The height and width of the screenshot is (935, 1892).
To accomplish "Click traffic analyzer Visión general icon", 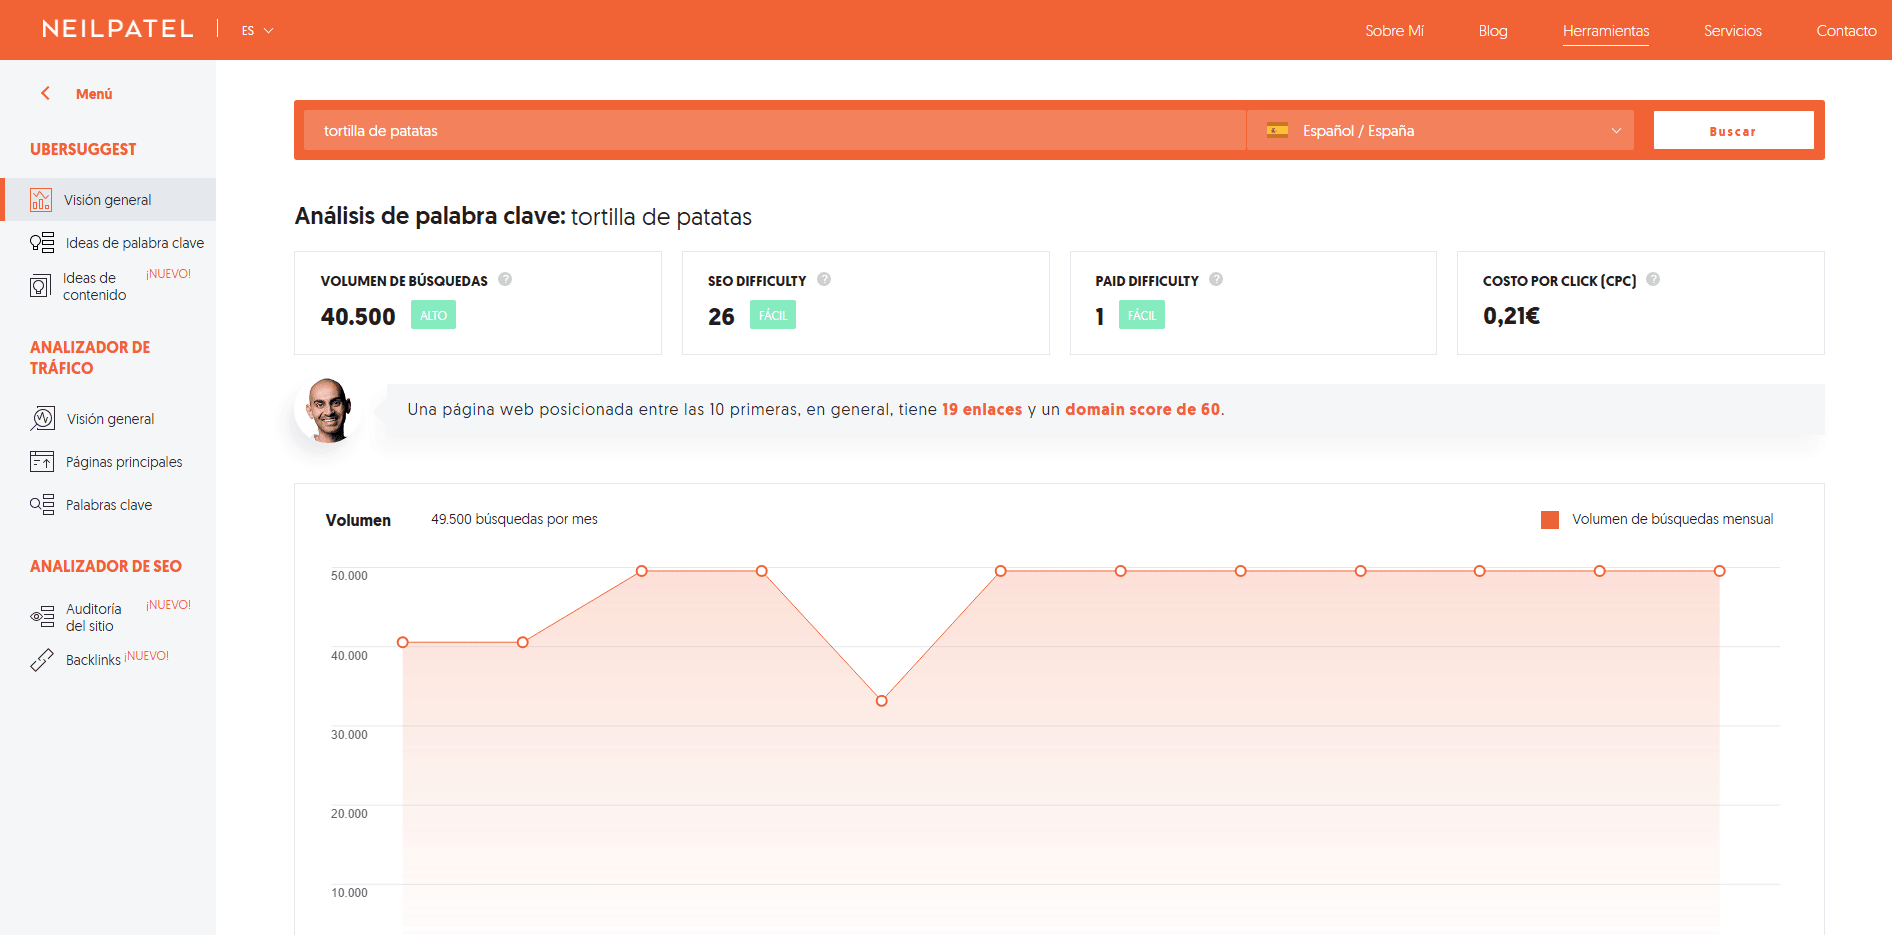I will [42, 418].
